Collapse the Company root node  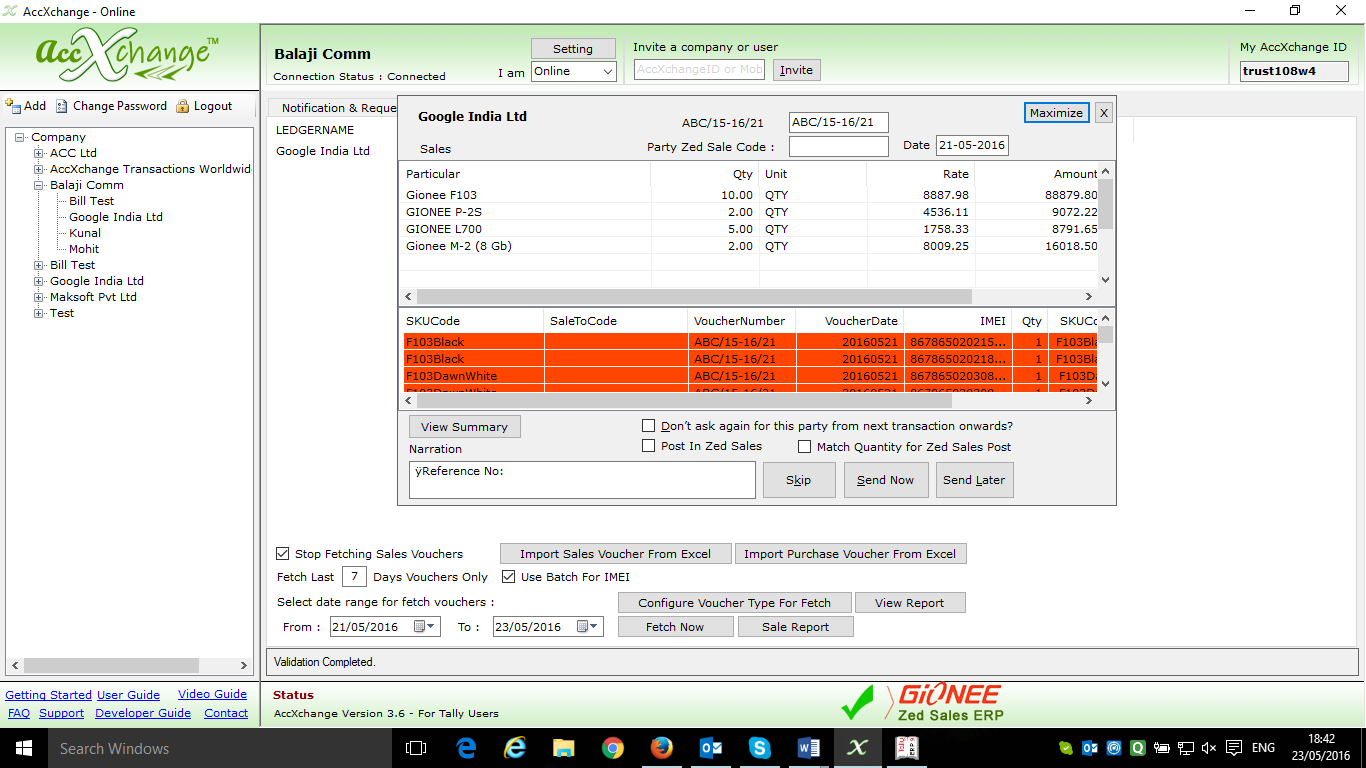pyautogui.click(x=20, y=137)
